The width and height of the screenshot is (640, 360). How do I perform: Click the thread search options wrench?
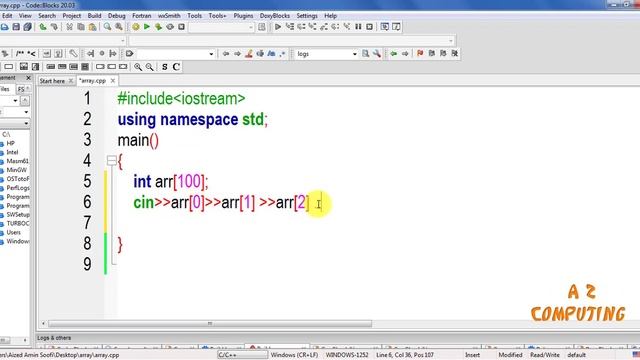click(377, 53)
